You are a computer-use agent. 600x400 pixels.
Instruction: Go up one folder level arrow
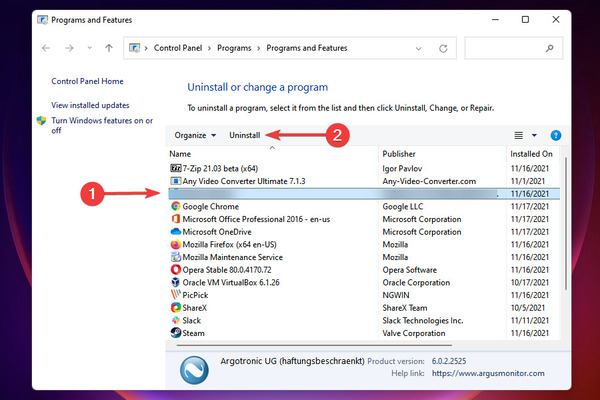coord(109,48)
